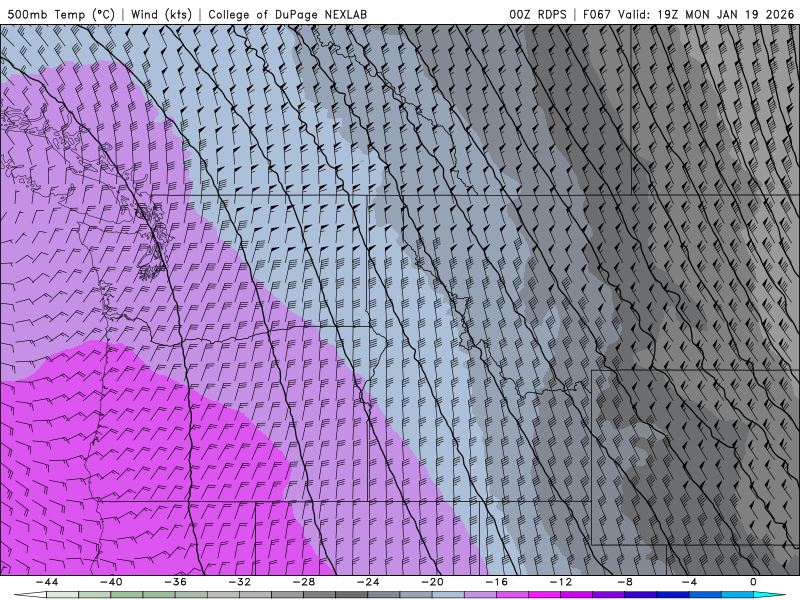Click the '500mb Temp (°C)' title text
The width and height of the screenshot is (800, 600).
tap(61, 14)
